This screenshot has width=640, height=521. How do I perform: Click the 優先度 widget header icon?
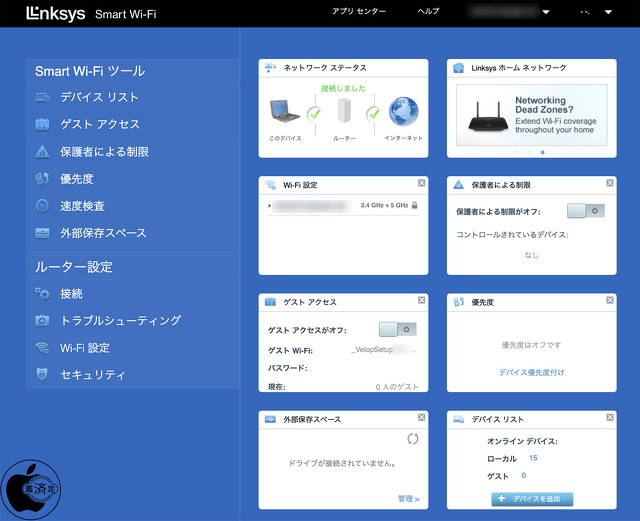coord(459,302)
